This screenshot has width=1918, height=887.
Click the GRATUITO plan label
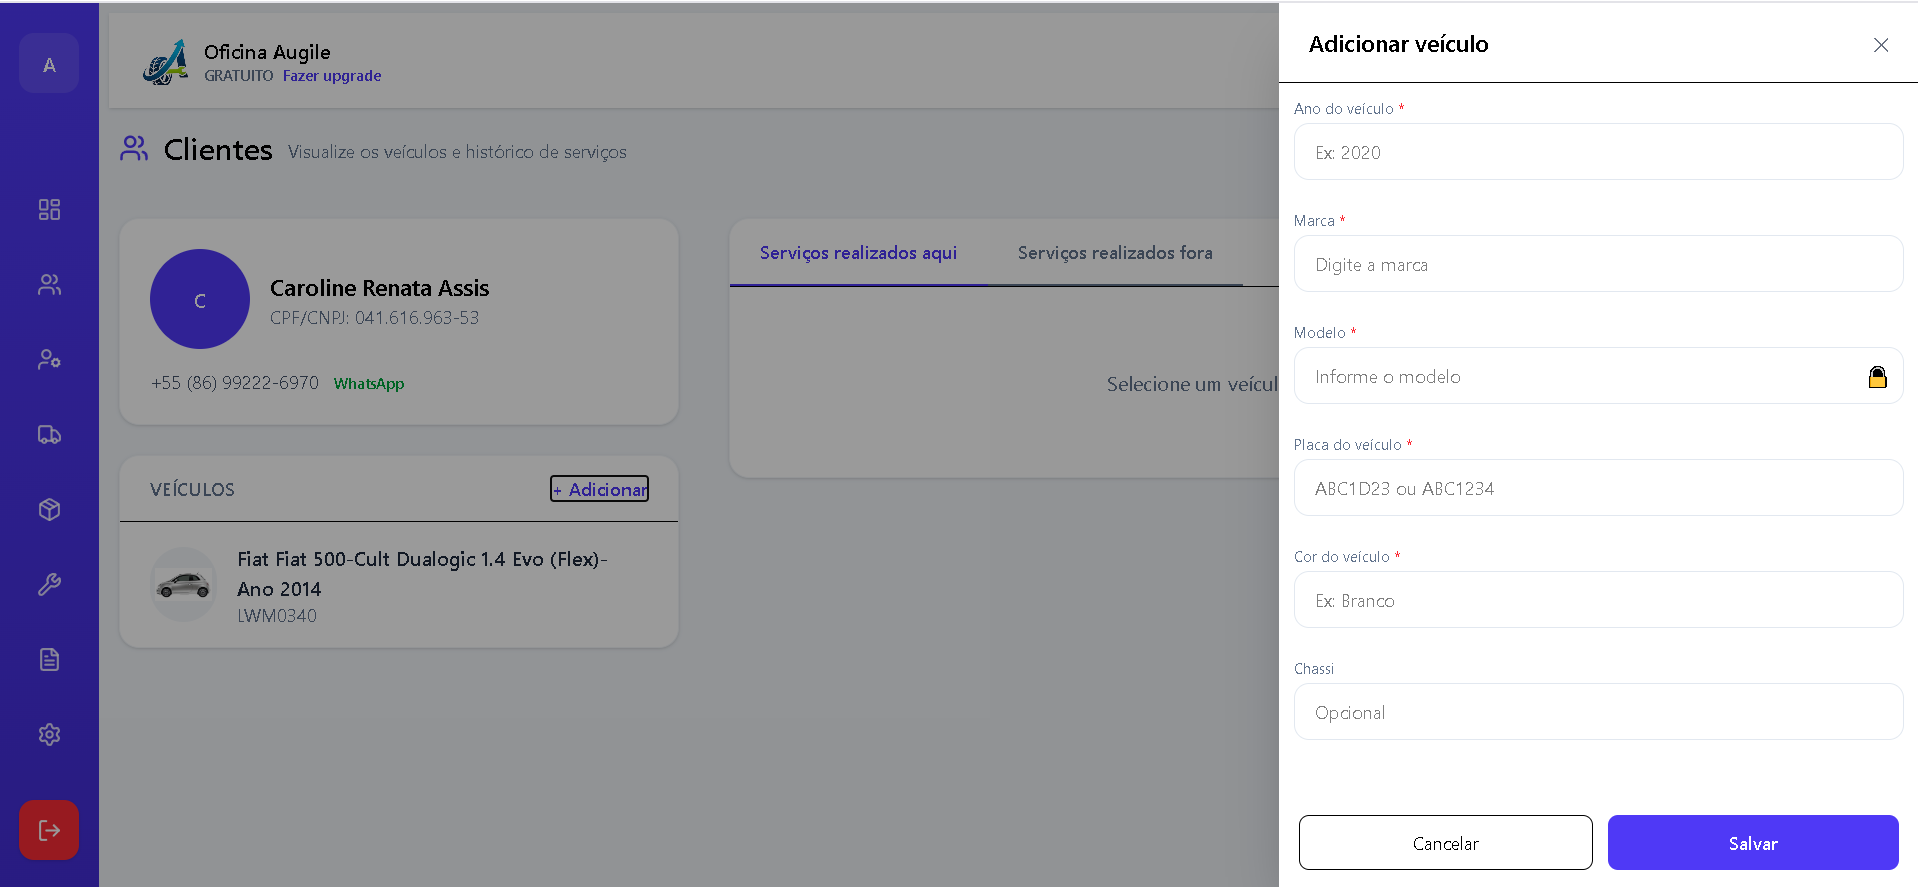tap(239, 76)
